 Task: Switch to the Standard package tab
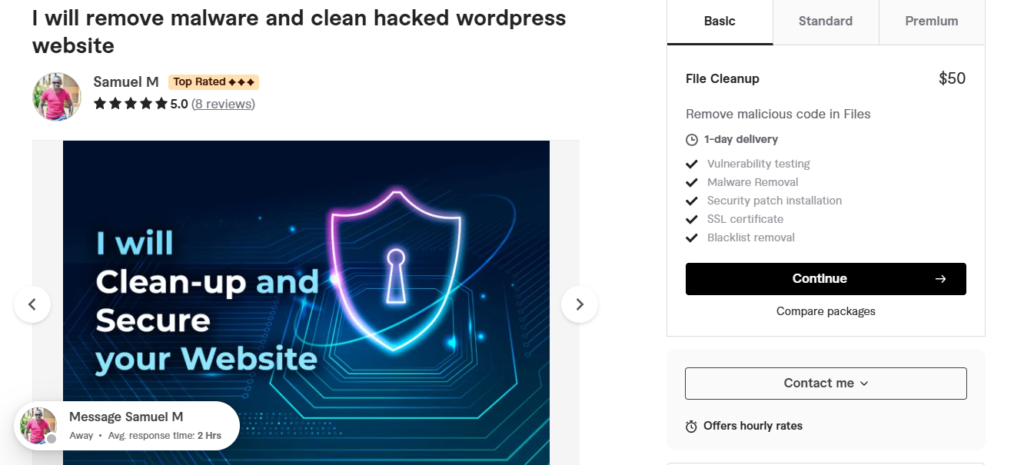tap(825, 22)
